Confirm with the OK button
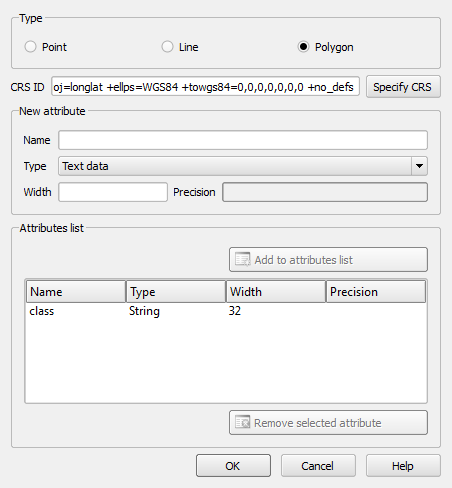Screen dimensions: 452x488 tap(233, 466)
